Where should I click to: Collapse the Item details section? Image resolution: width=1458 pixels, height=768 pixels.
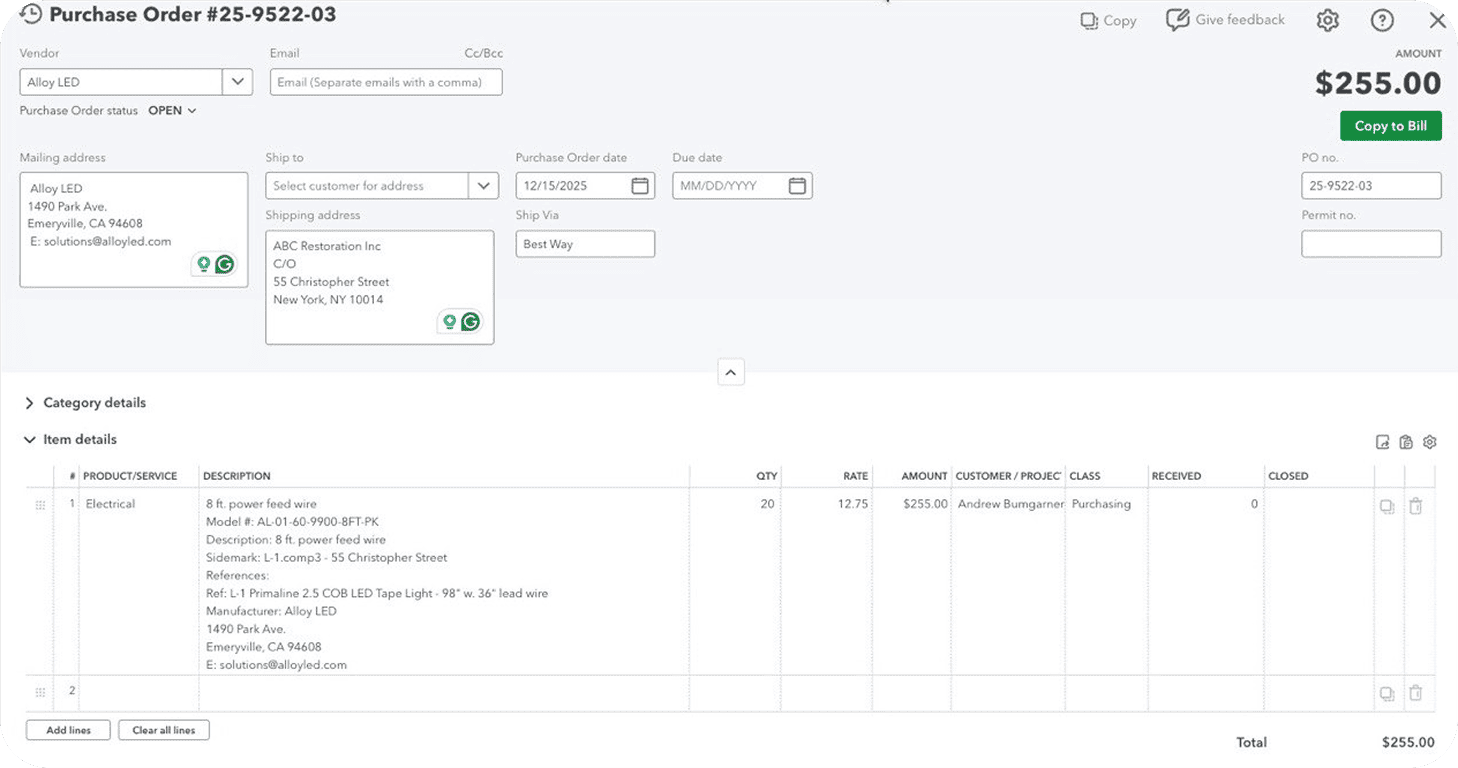(30, 440)
